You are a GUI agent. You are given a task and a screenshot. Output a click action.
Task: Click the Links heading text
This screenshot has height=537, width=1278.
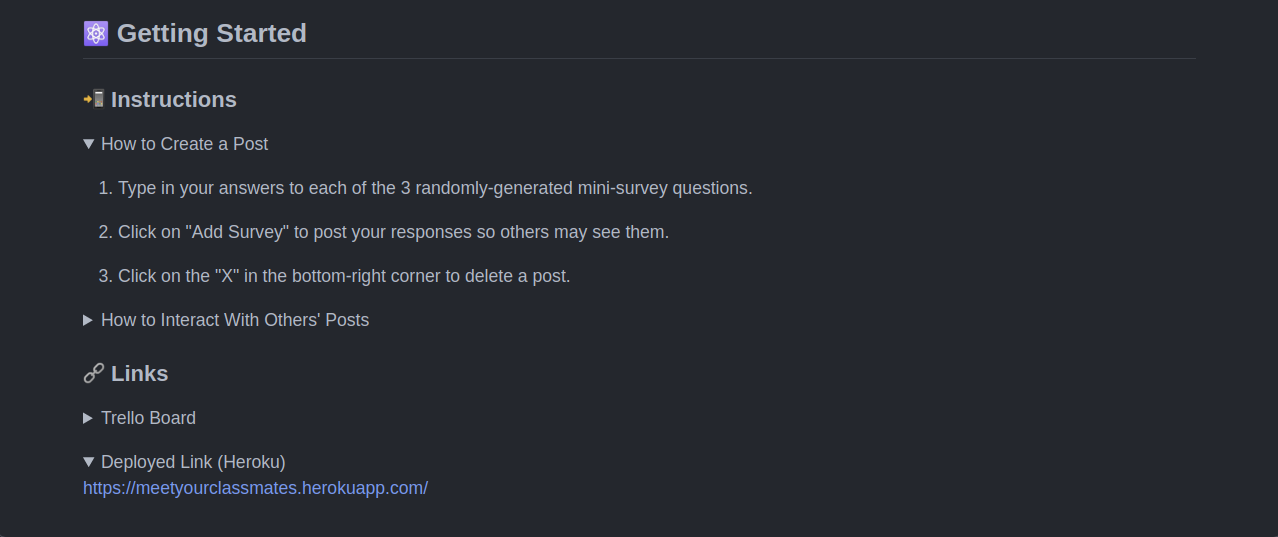140,373
